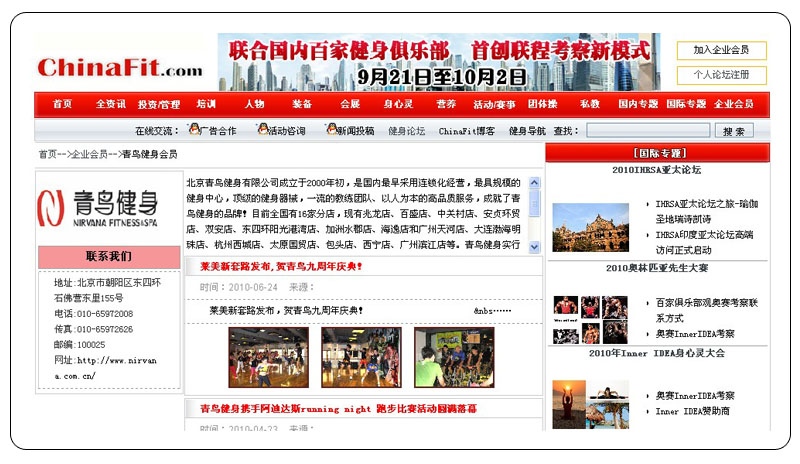Open the 团体操 nav item
Image resolution: width=800 pixels, height=464 pixels.
click(x=542, y=104)
